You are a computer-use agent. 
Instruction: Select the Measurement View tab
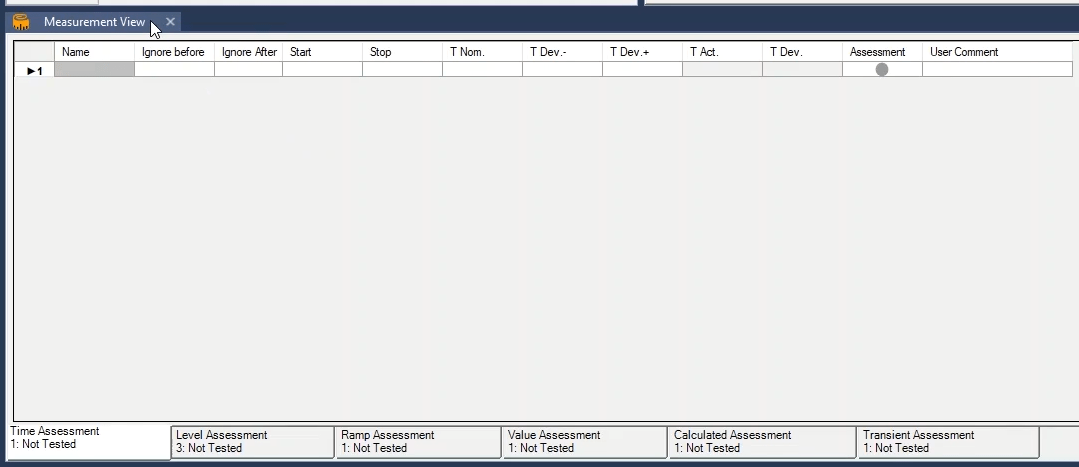pyautogui.click(x=94, y=22)
